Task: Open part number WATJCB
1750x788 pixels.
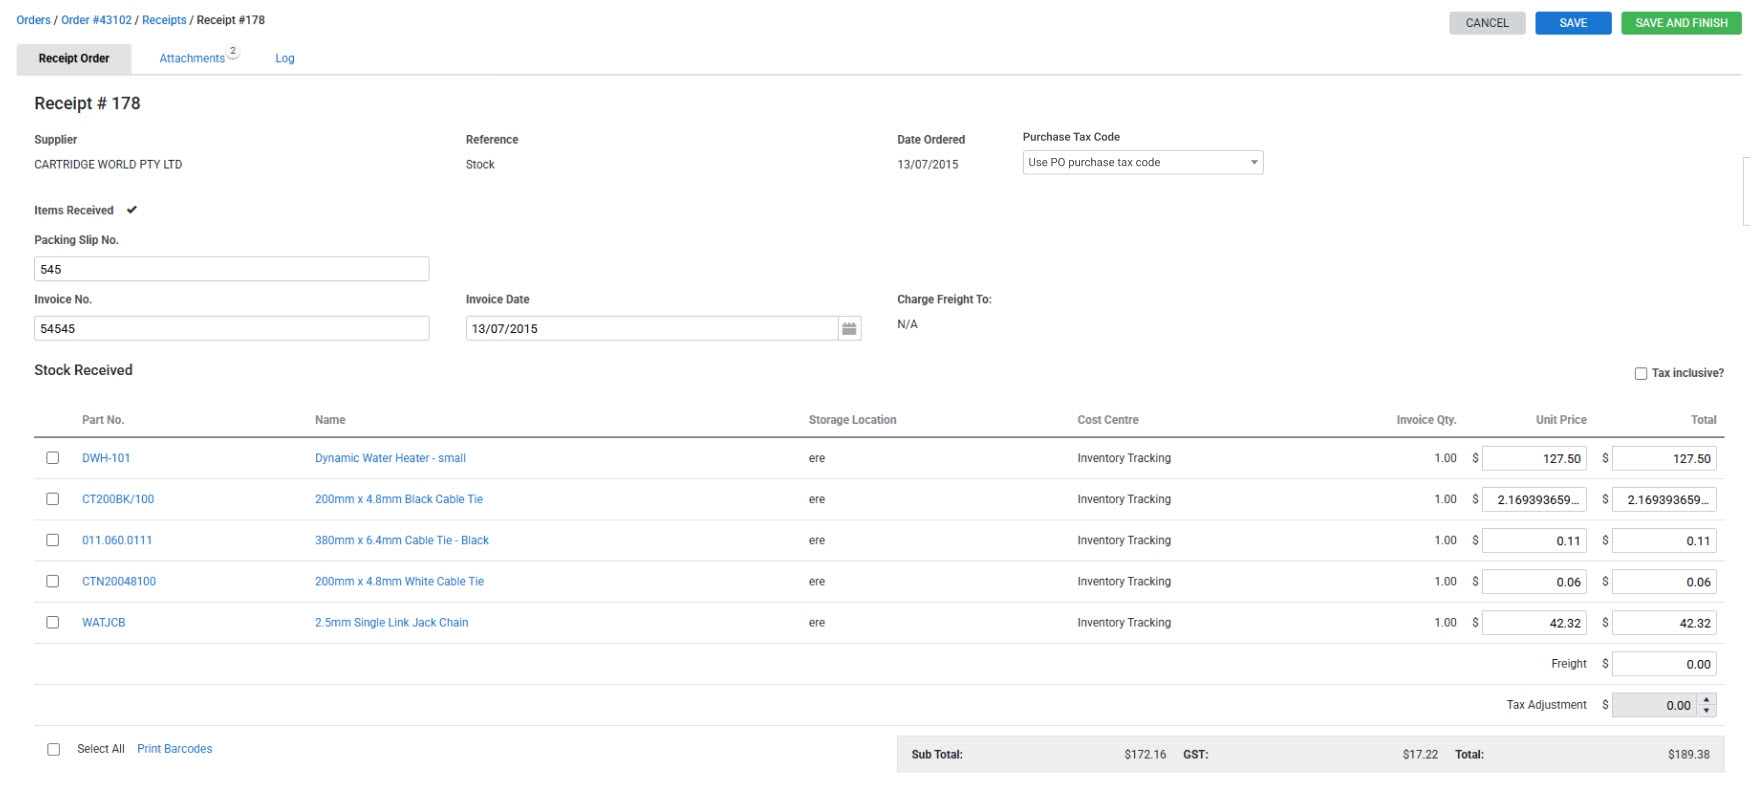Action: click(104, 622)
